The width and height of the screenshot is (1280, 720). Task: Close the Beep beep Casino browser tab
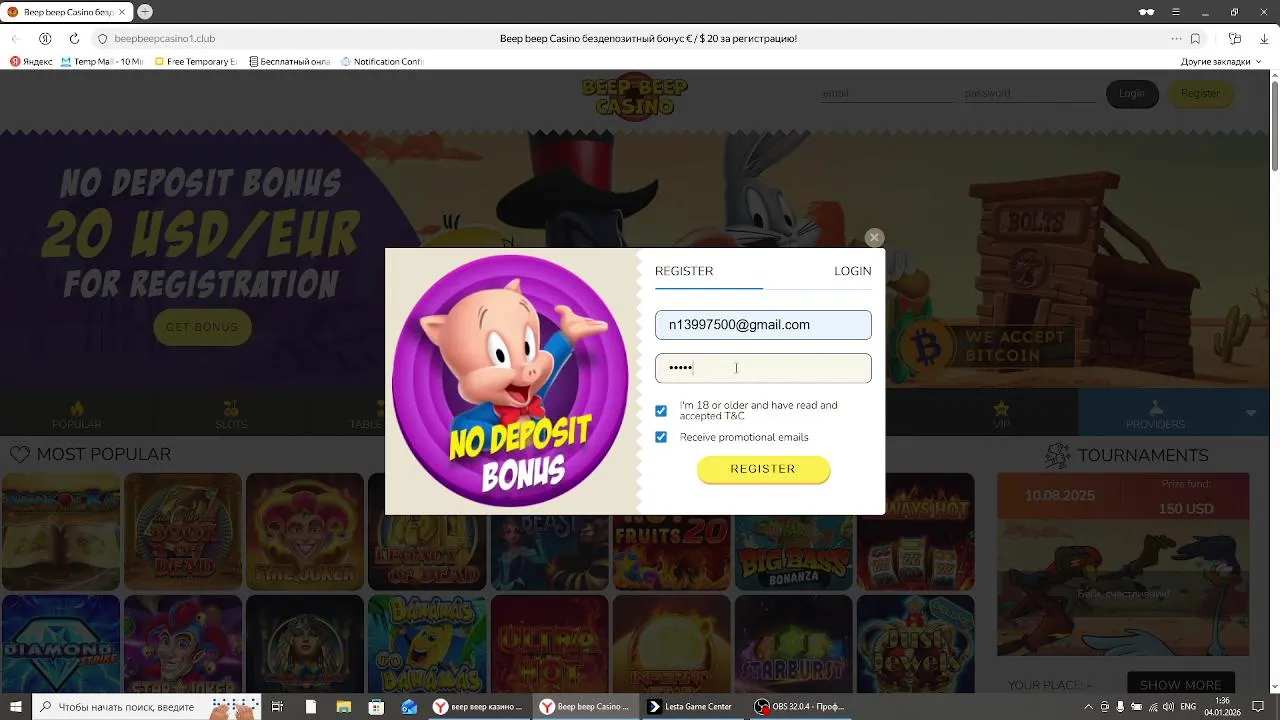pyautogui.click(x=122, y=12)
